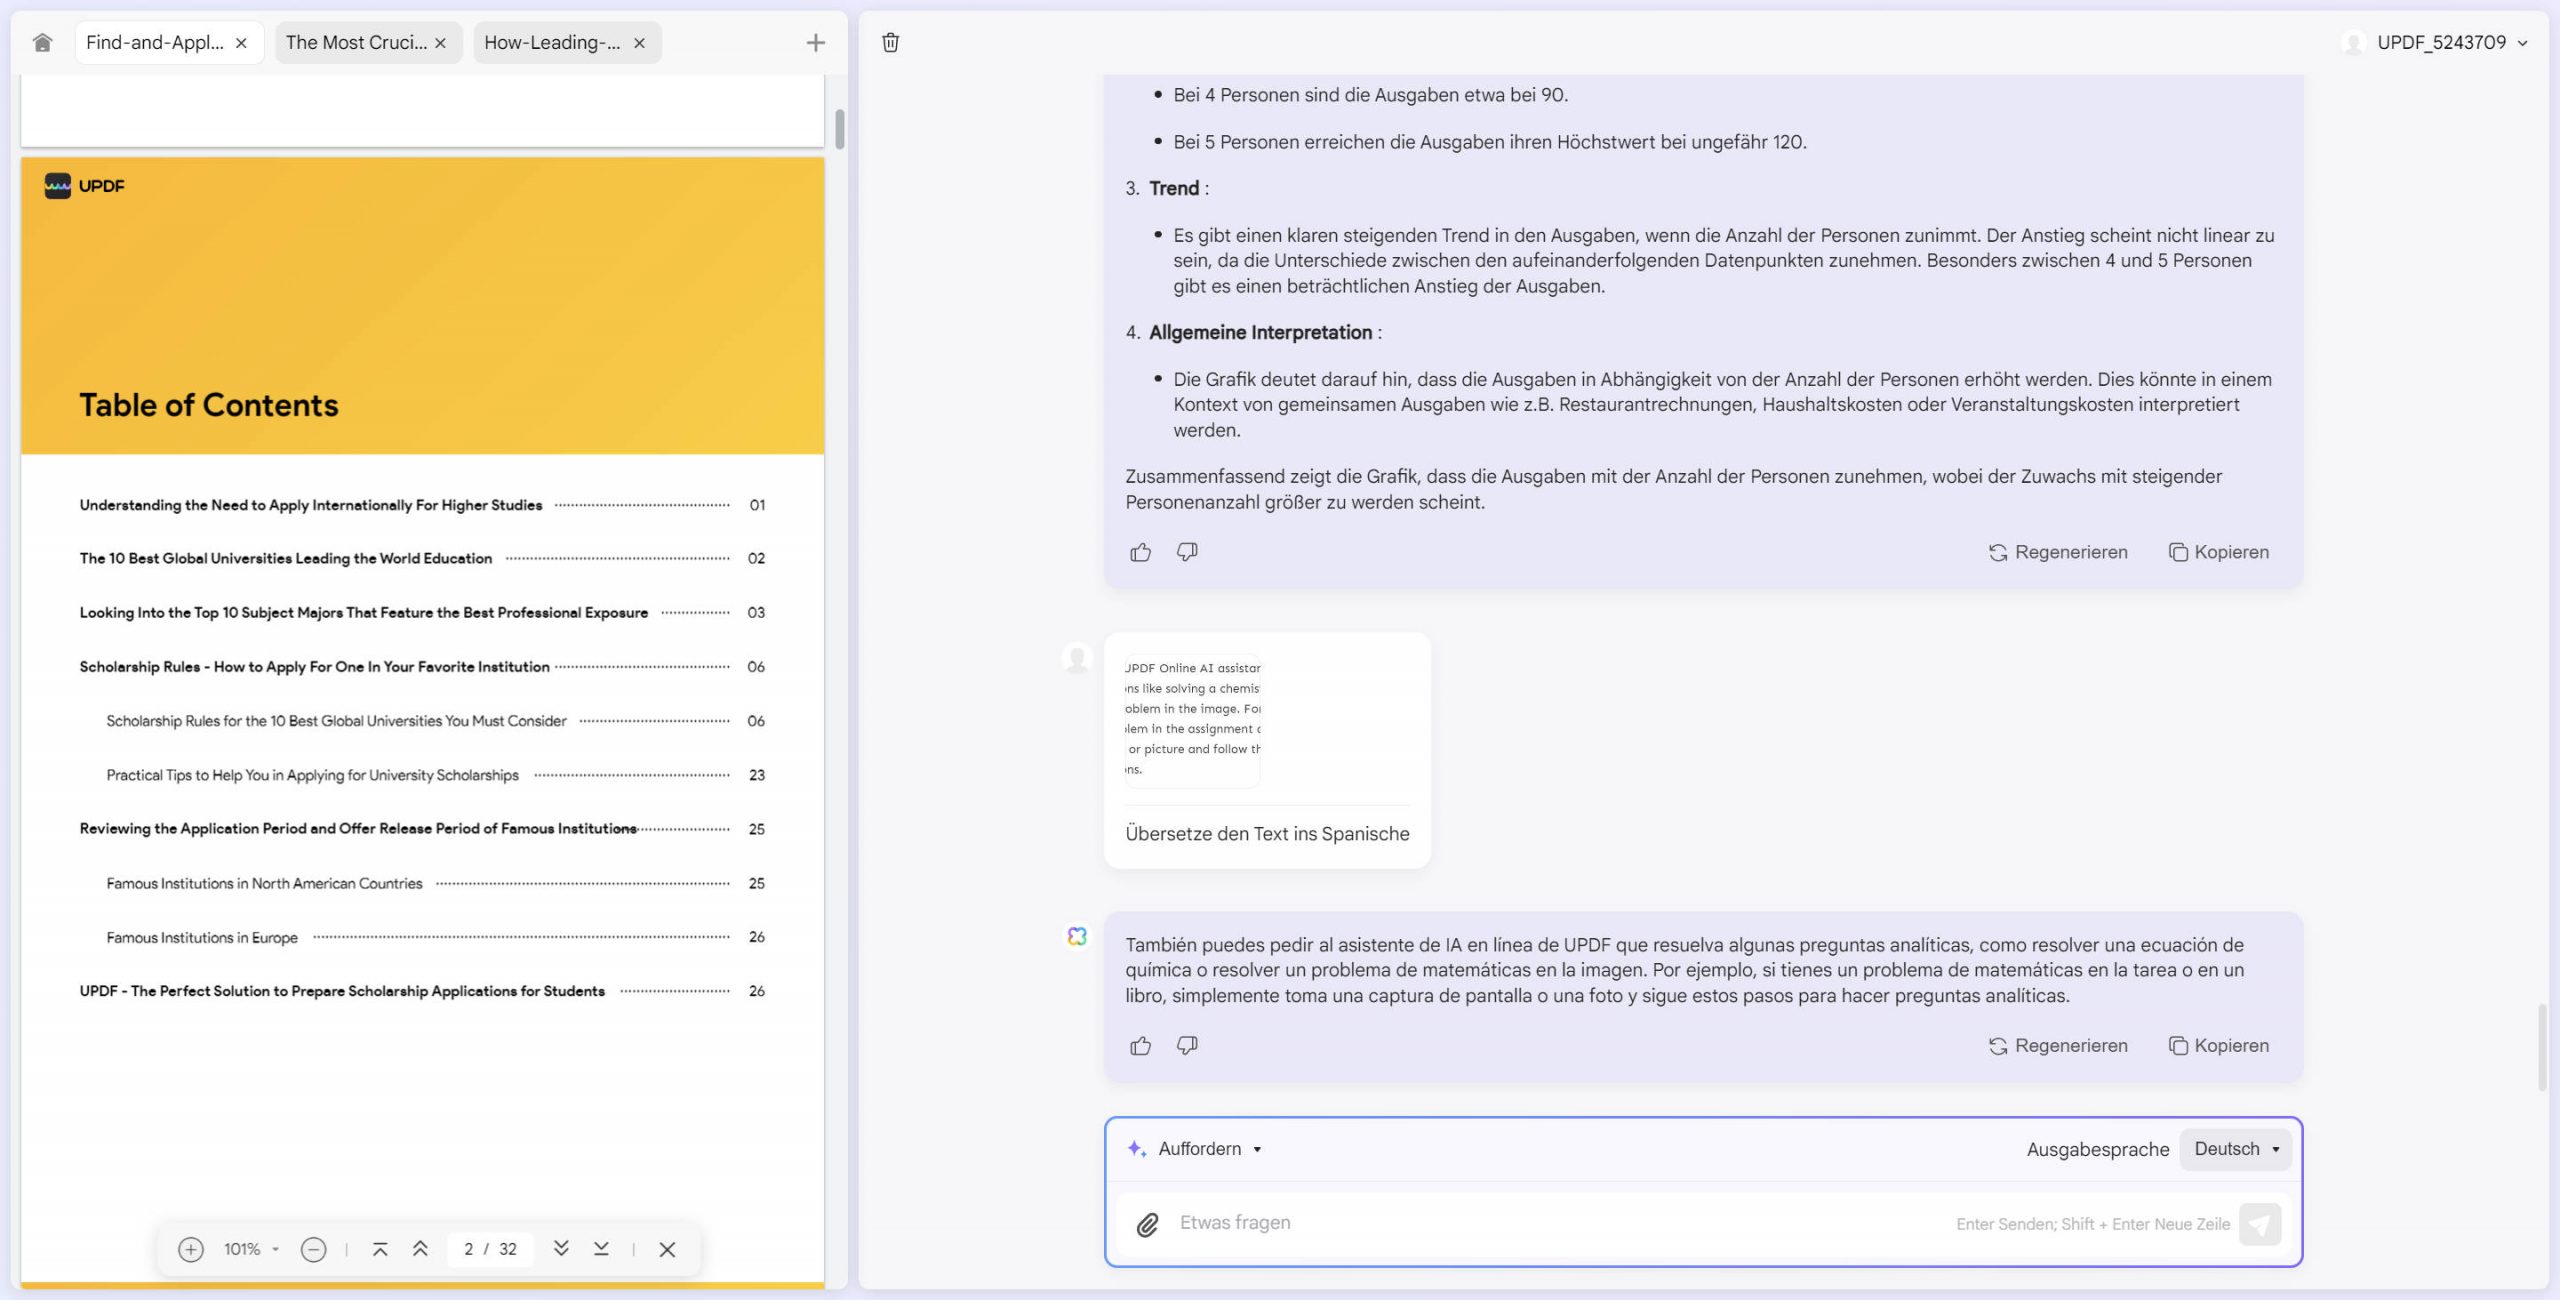Focus the Etwas fragen input field
Viewport: 2560px width, 1300px height.
[1560, 1224]
